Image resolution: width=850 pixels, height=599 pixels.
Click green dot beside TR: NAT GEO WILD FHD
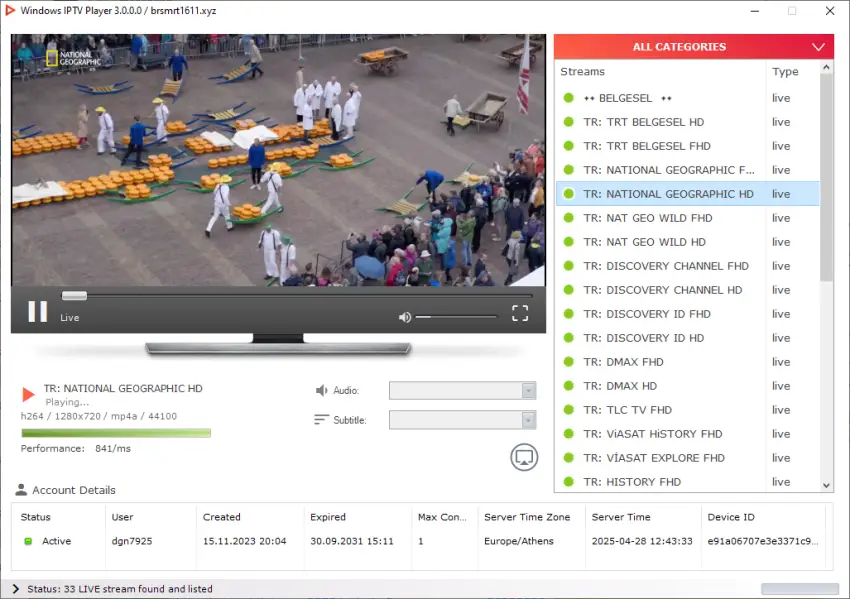click(569, 218)
